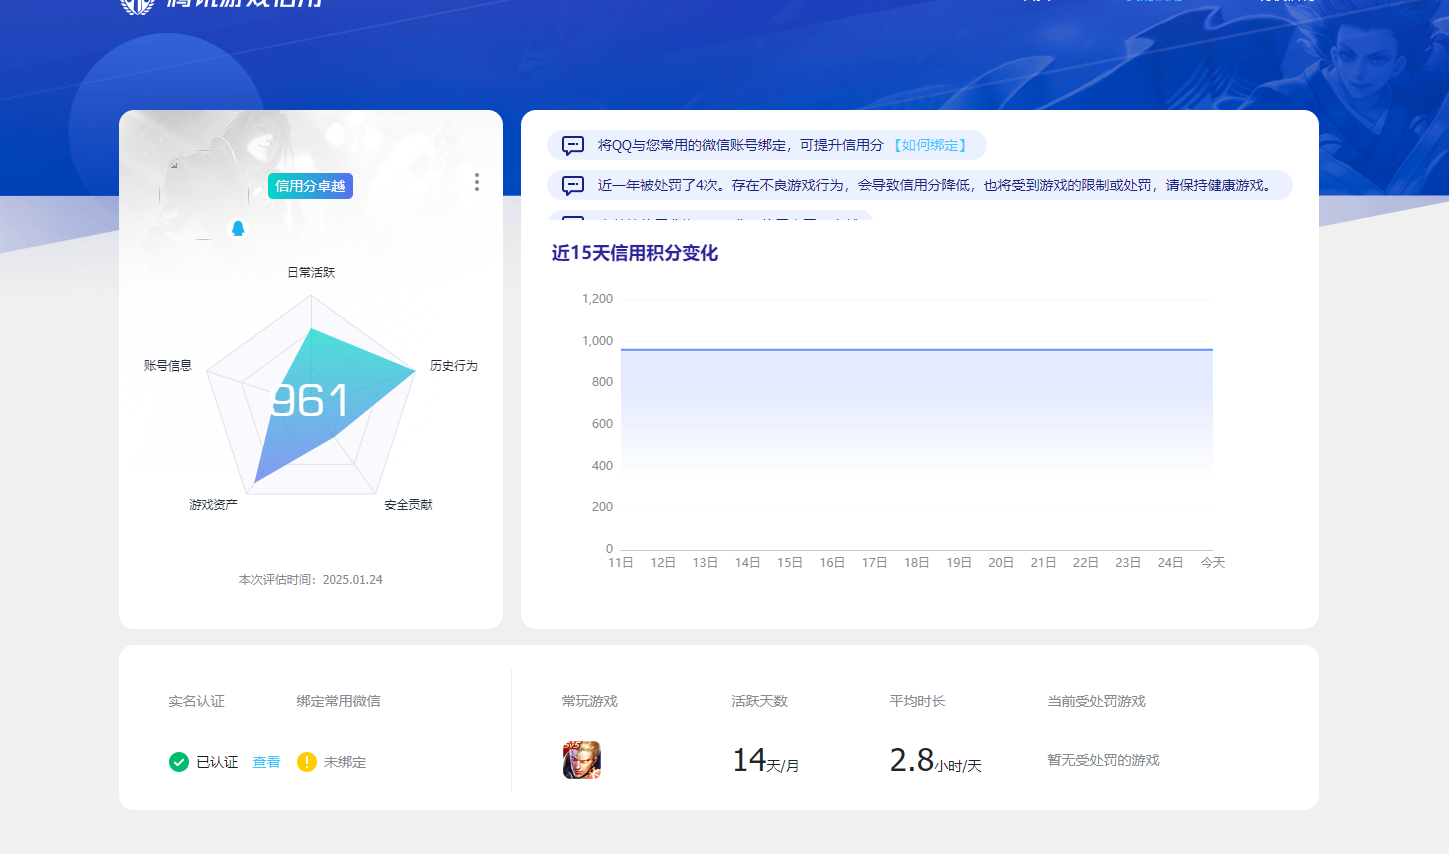Click the 活跃天数 heading
1449x854 pixels.
[x=760, y=701]
